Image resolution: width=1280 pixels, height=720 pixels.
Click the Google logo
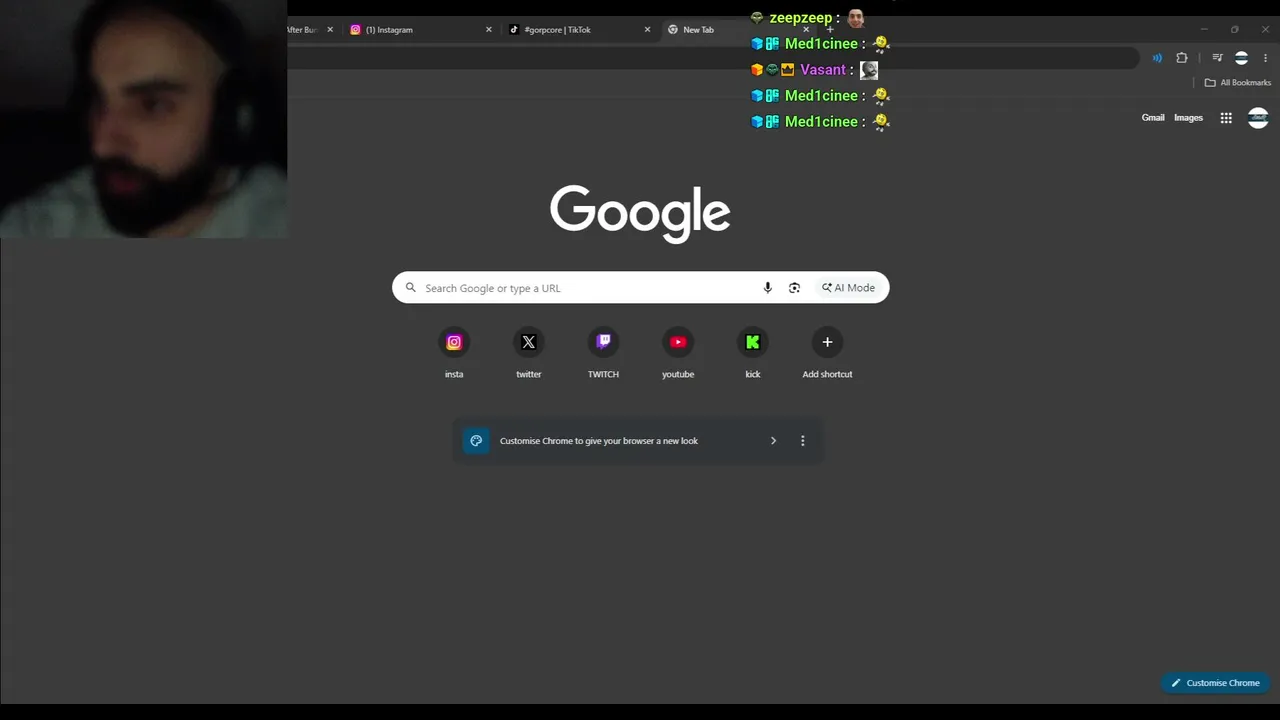[640, 213]
